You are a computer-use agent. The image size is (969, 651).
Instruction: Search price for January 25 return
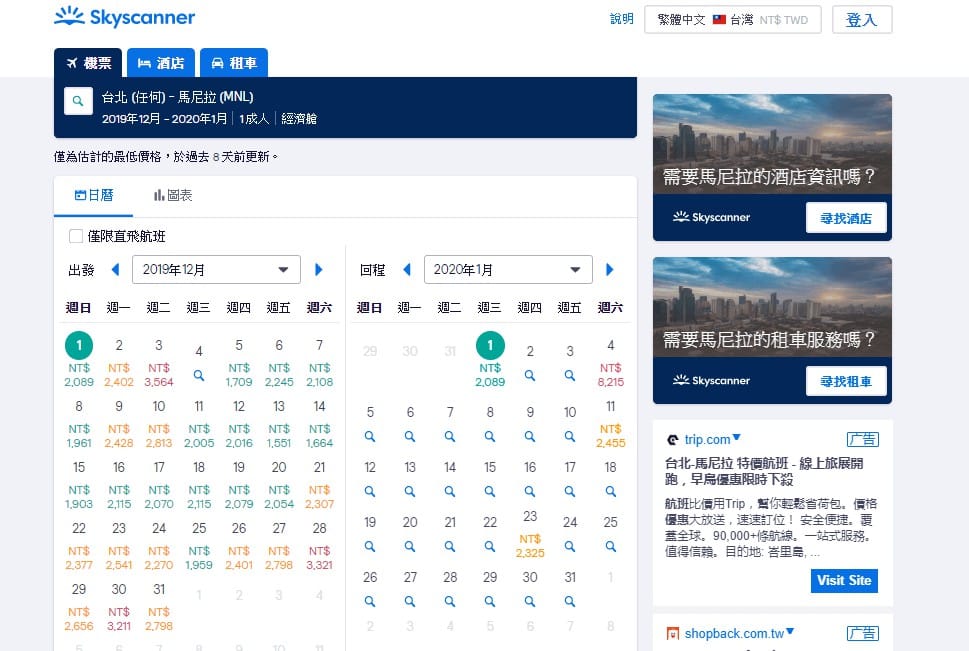[x=611, y=547]
